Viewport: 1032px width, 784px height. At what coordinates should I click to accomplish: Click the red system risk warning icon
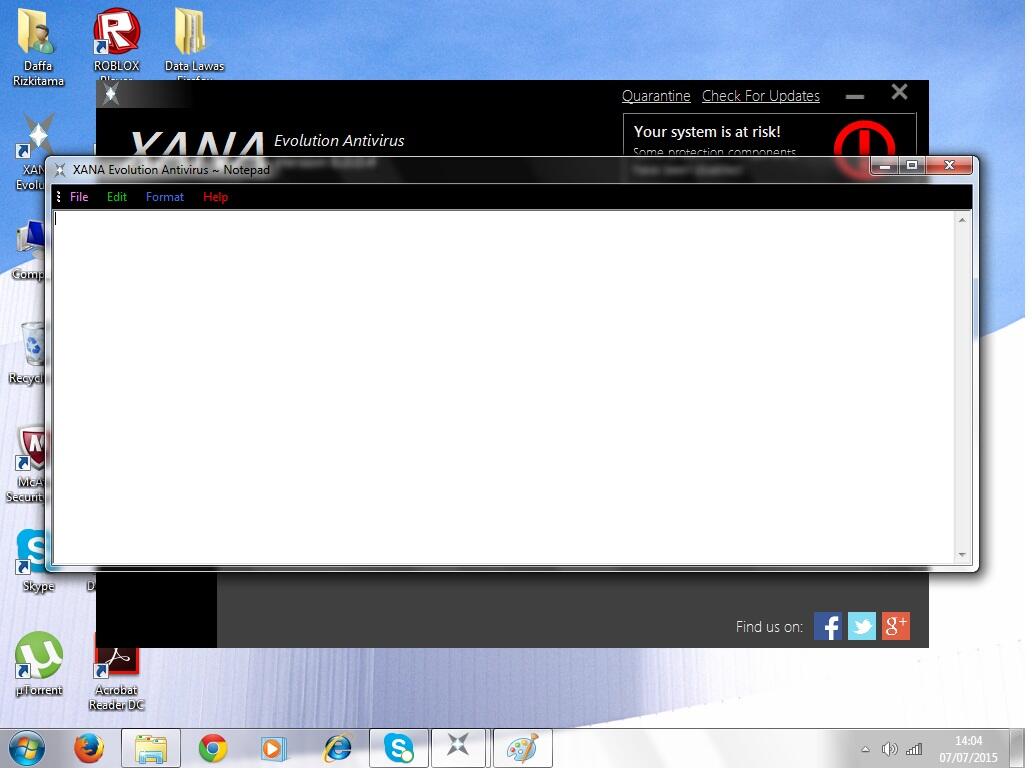[x=864, y=142]
